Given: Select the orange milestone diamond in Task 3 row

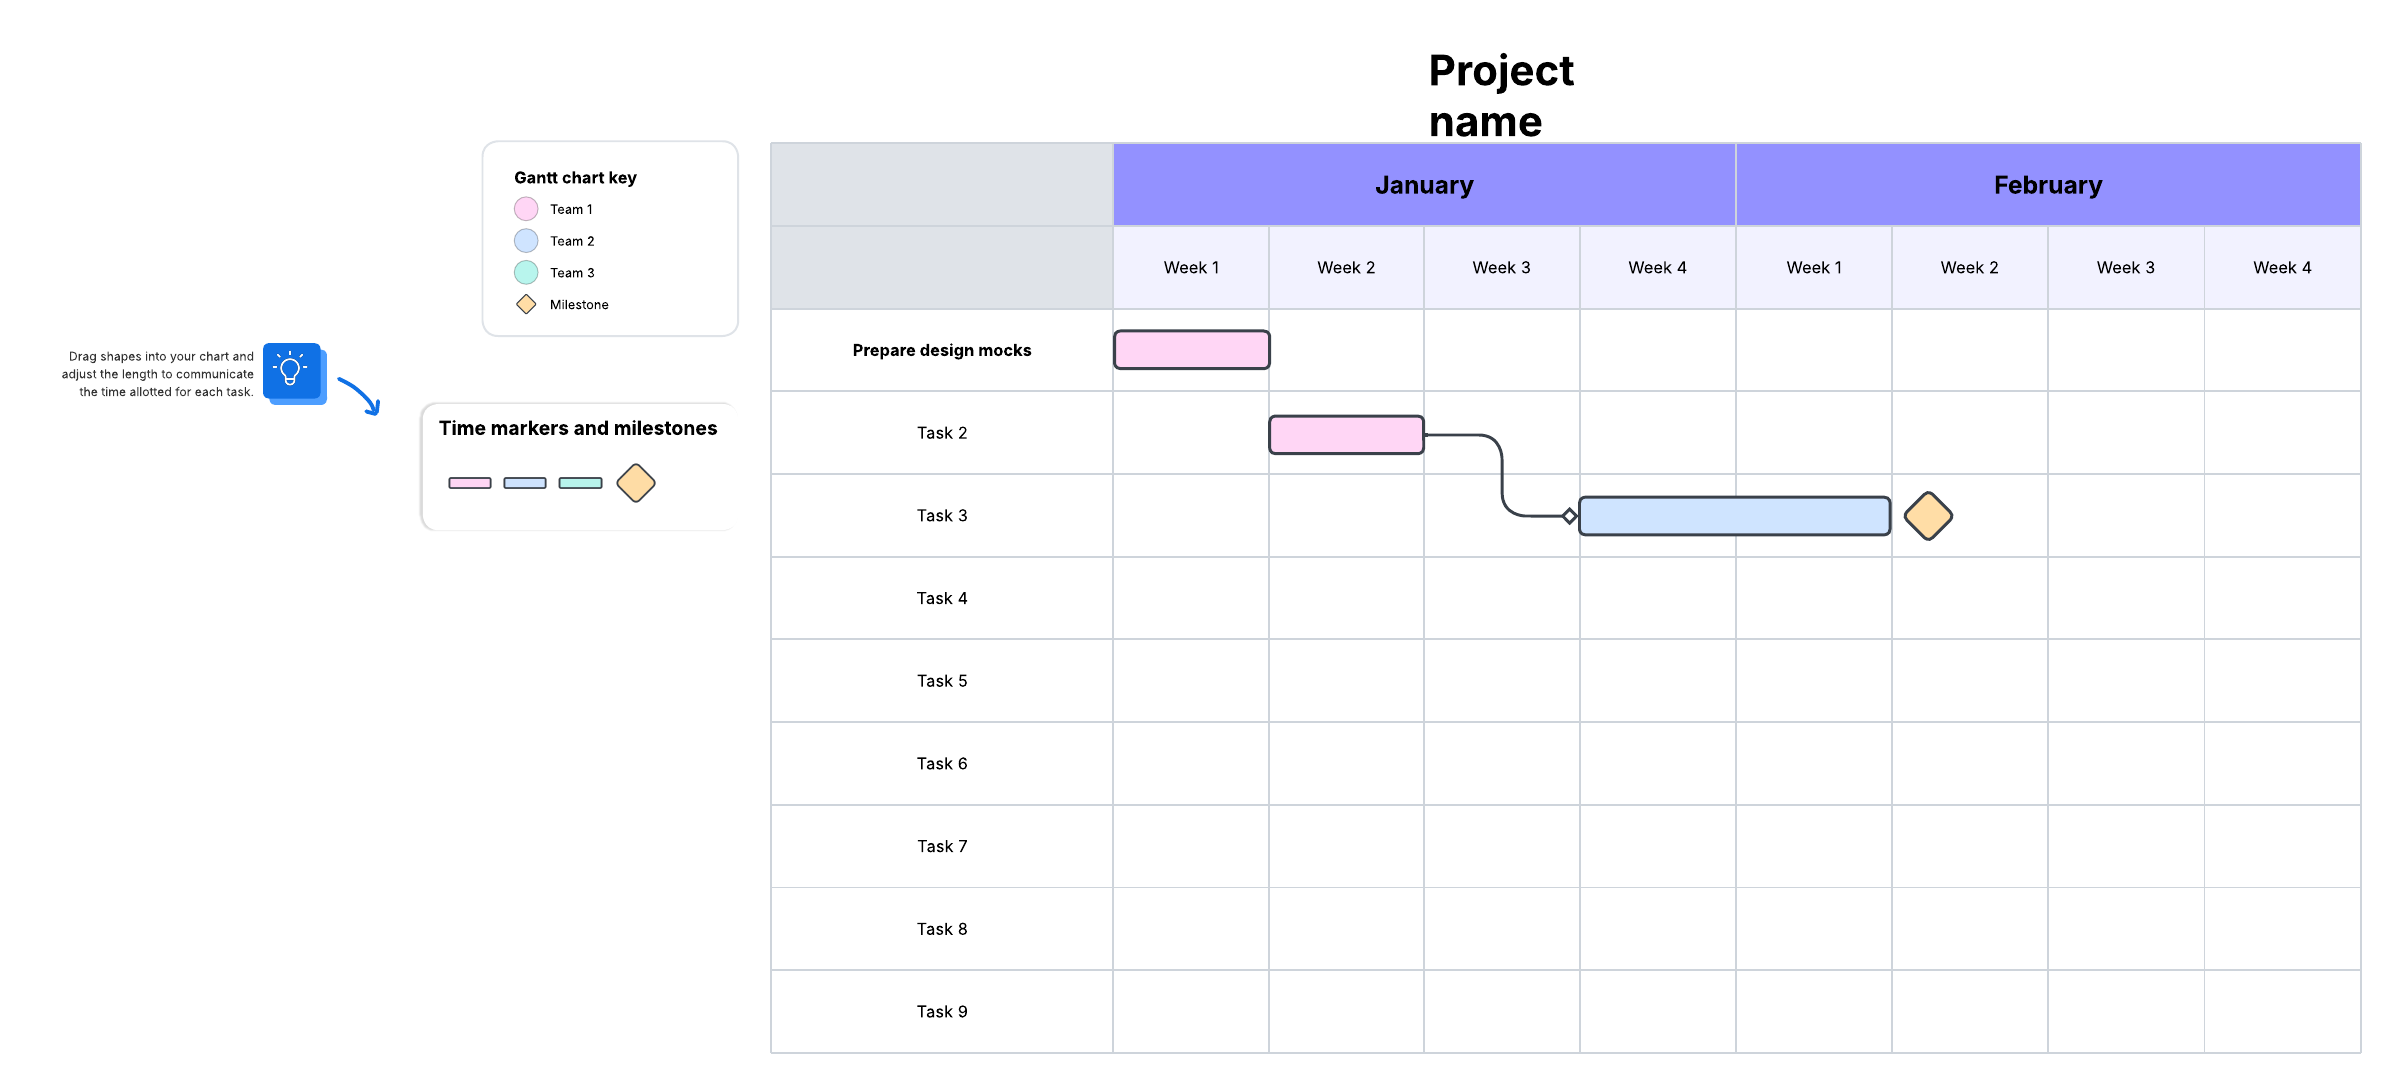Looking at the screenshot, I should coord(1928,516).
